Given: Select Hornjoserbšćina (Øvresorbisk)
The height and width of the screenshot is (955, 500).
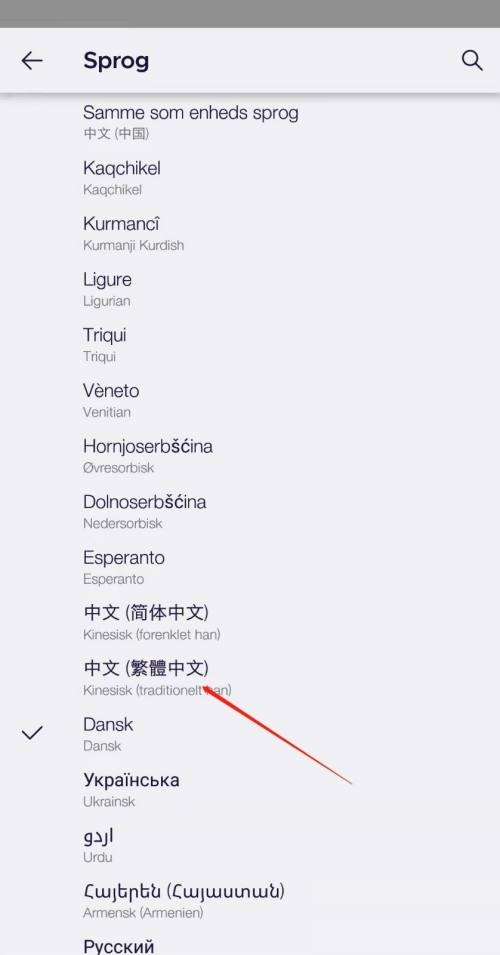Looking at the screenshot, I should click(250, 456).
